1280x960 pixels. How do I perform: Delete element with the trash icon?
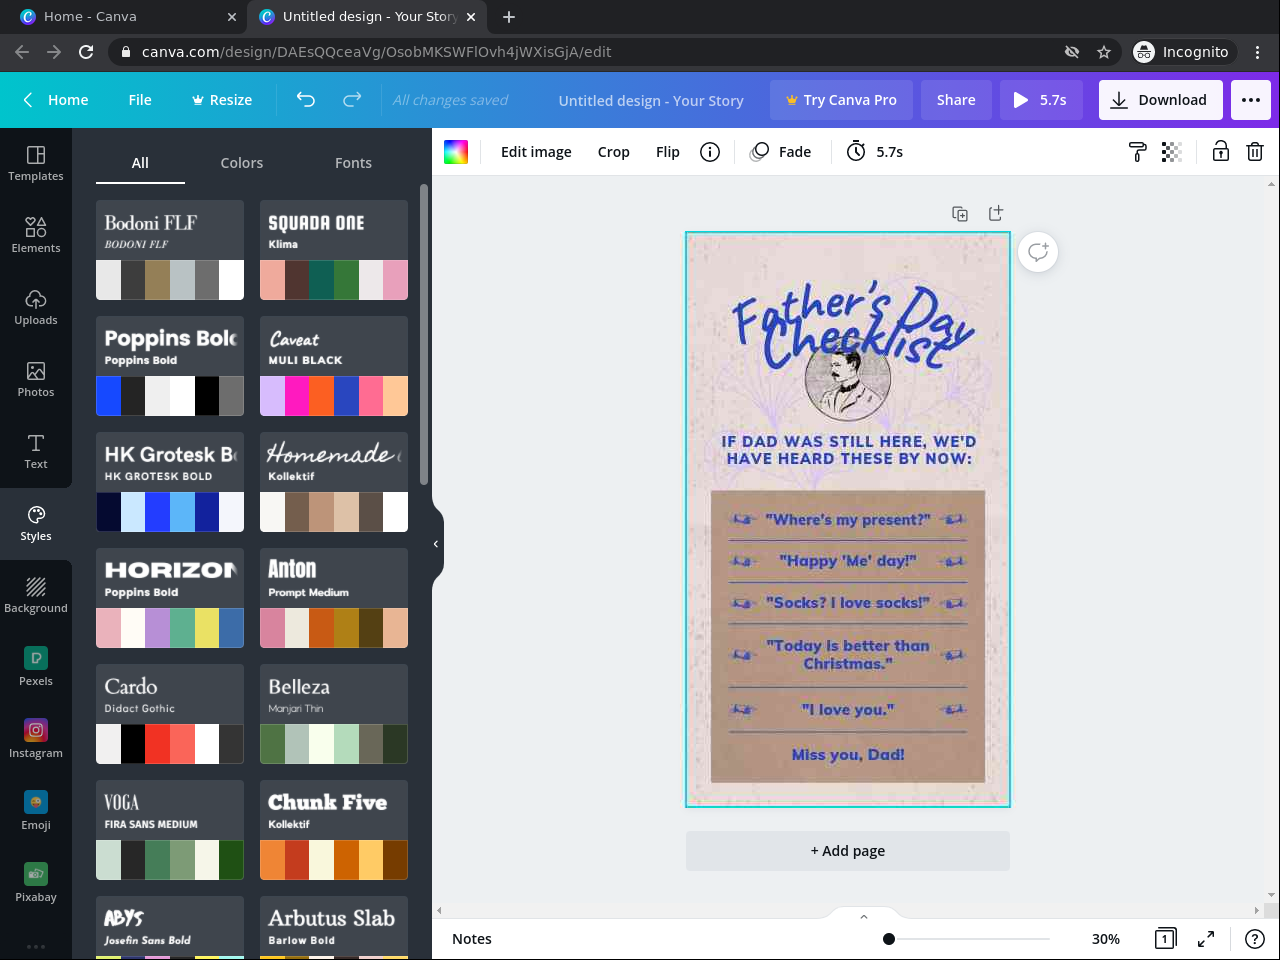(x=1255, y=152)
